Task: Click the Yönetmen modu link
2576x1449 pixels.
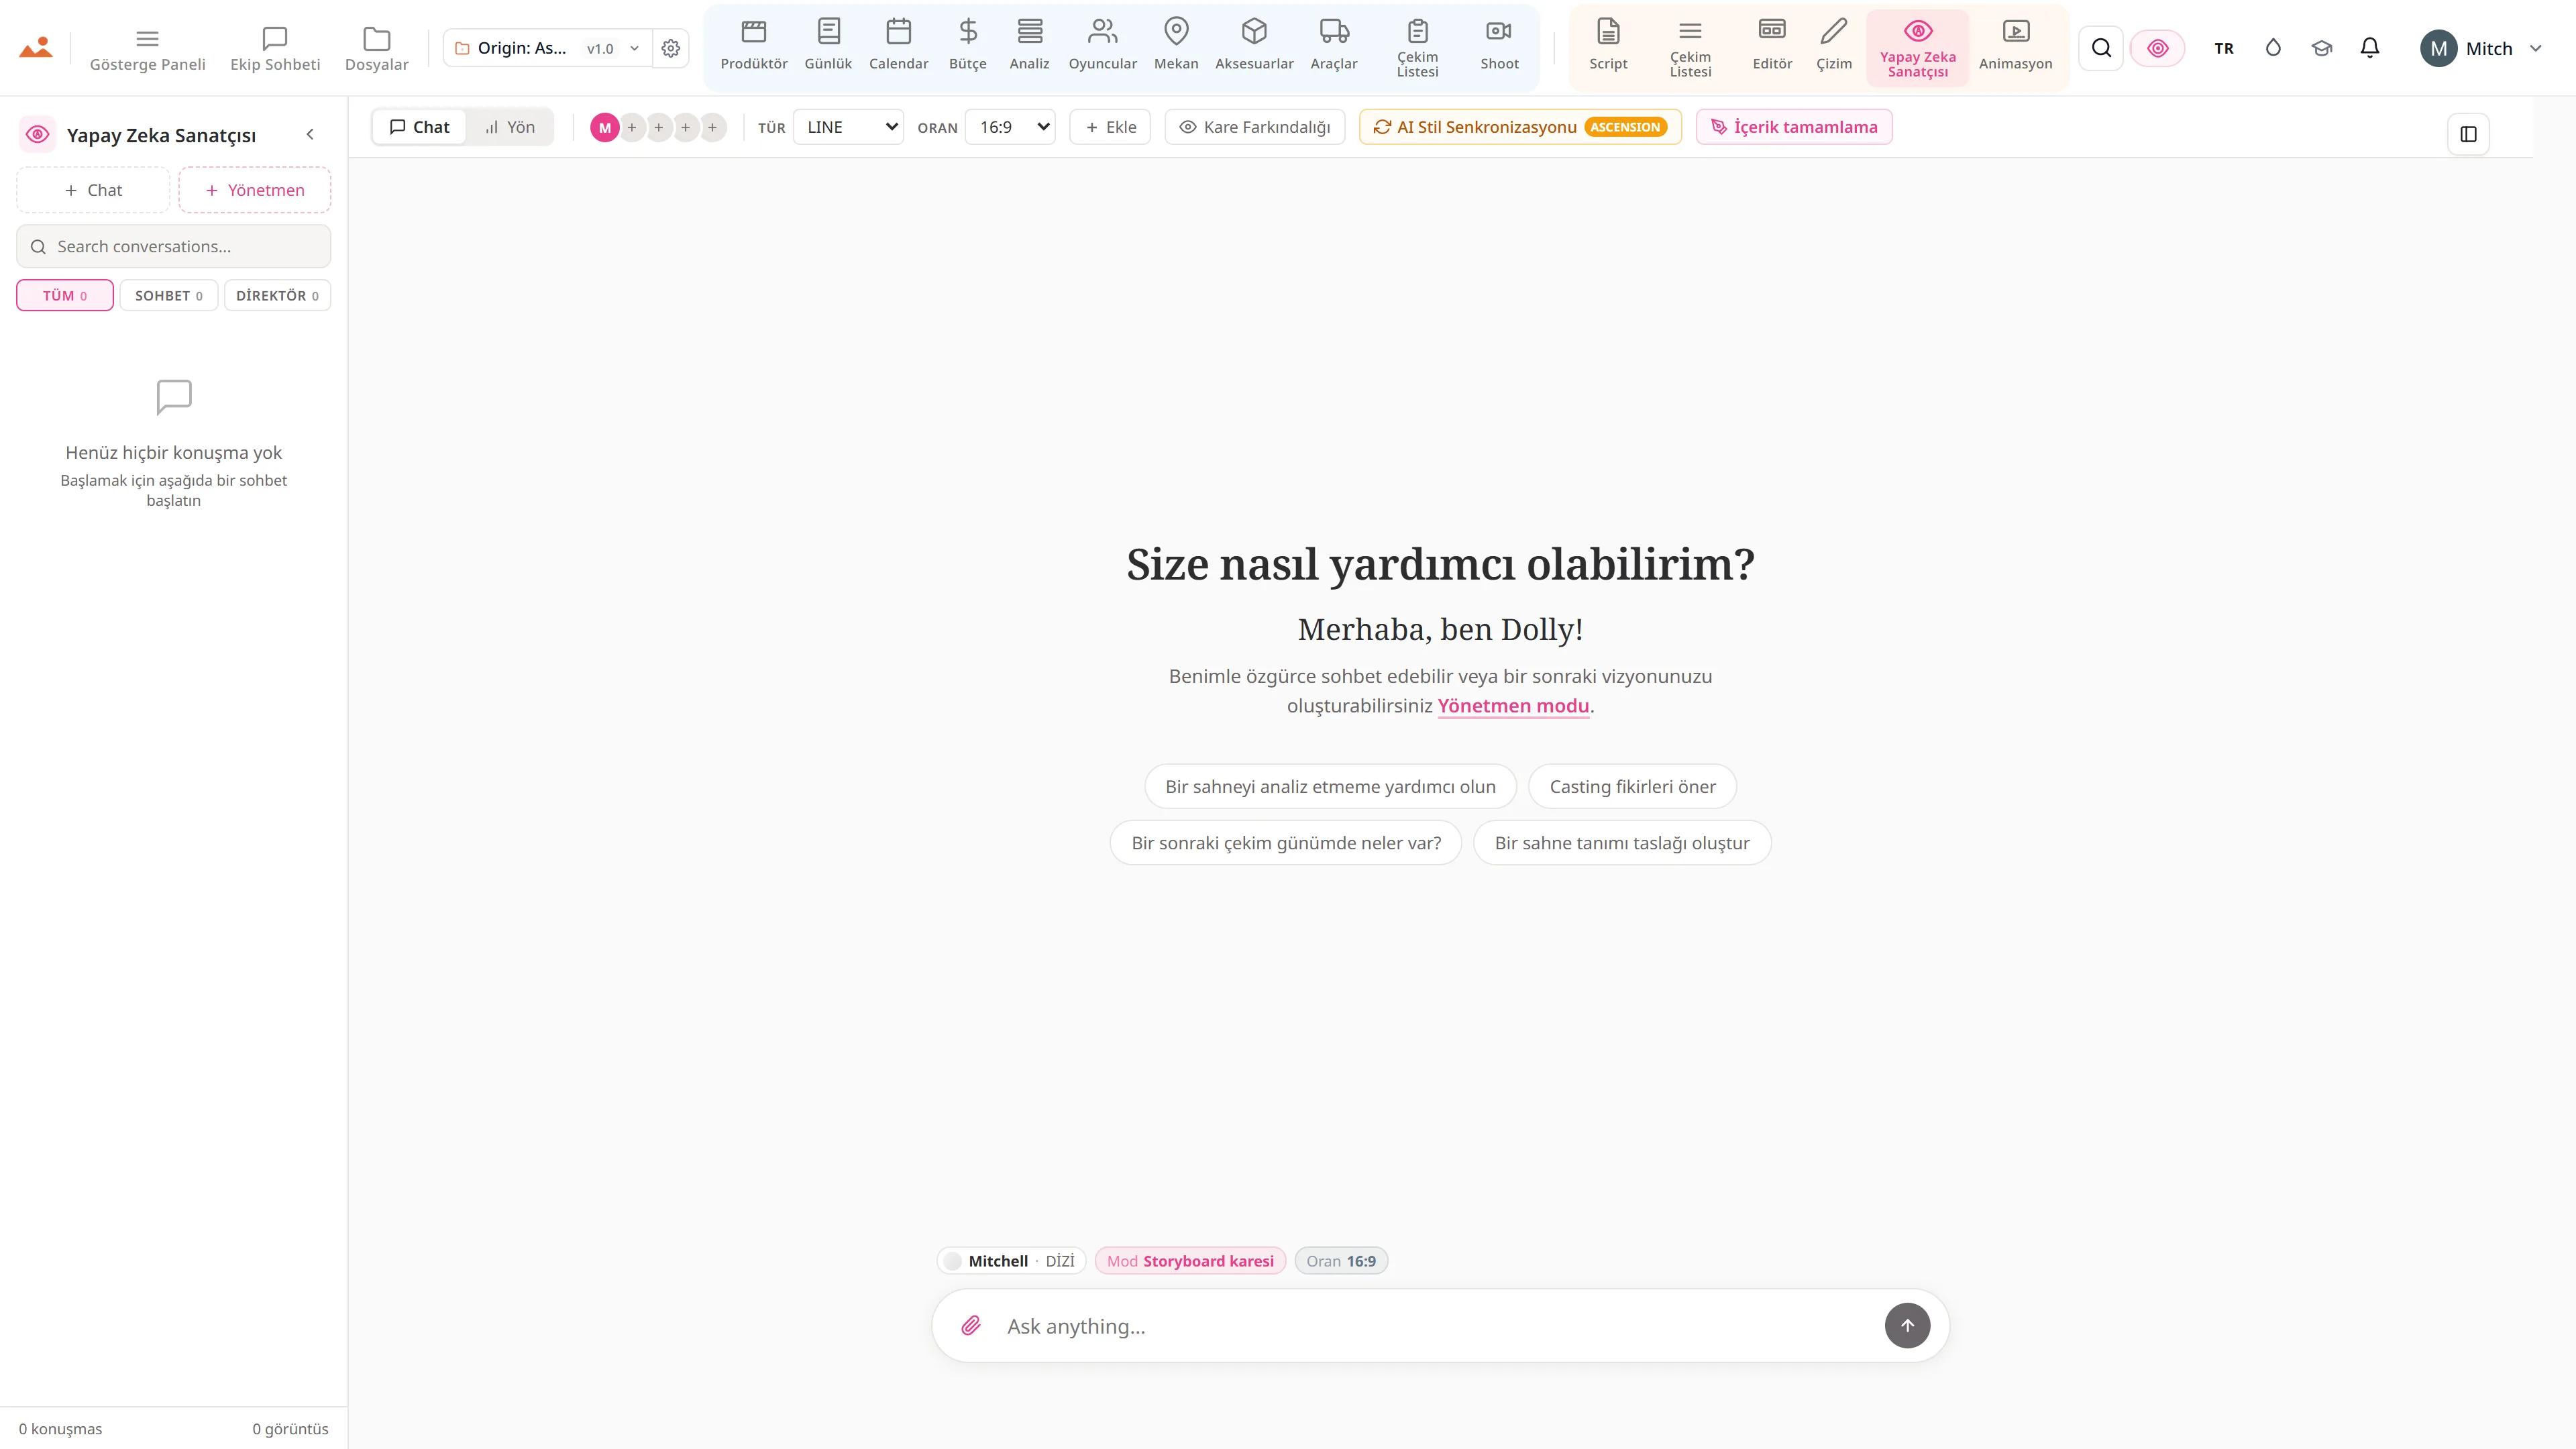Action: pyautogui.click(x=1513, y=706)
